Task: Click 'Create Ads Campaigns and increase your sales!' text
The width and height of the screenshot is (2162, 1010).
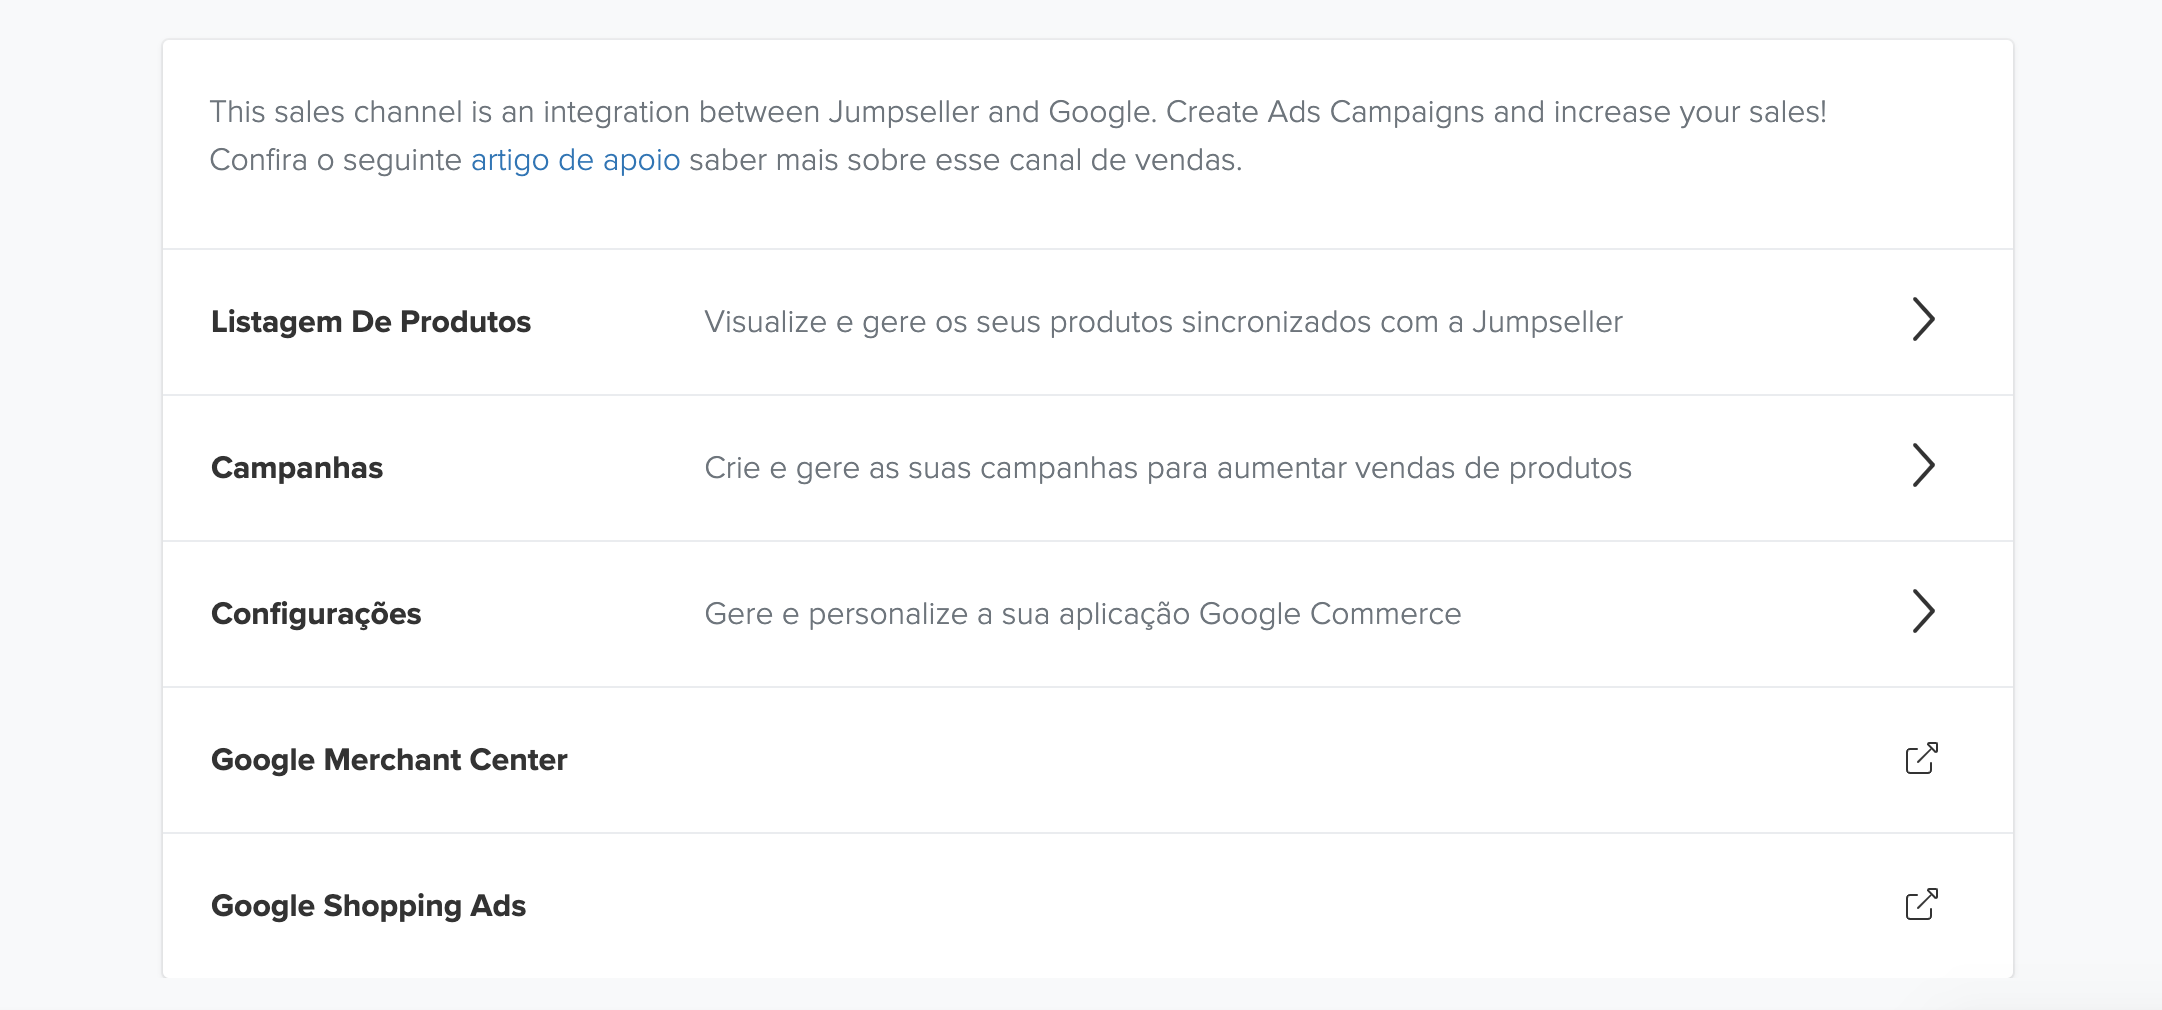Action: point(1496,112)
